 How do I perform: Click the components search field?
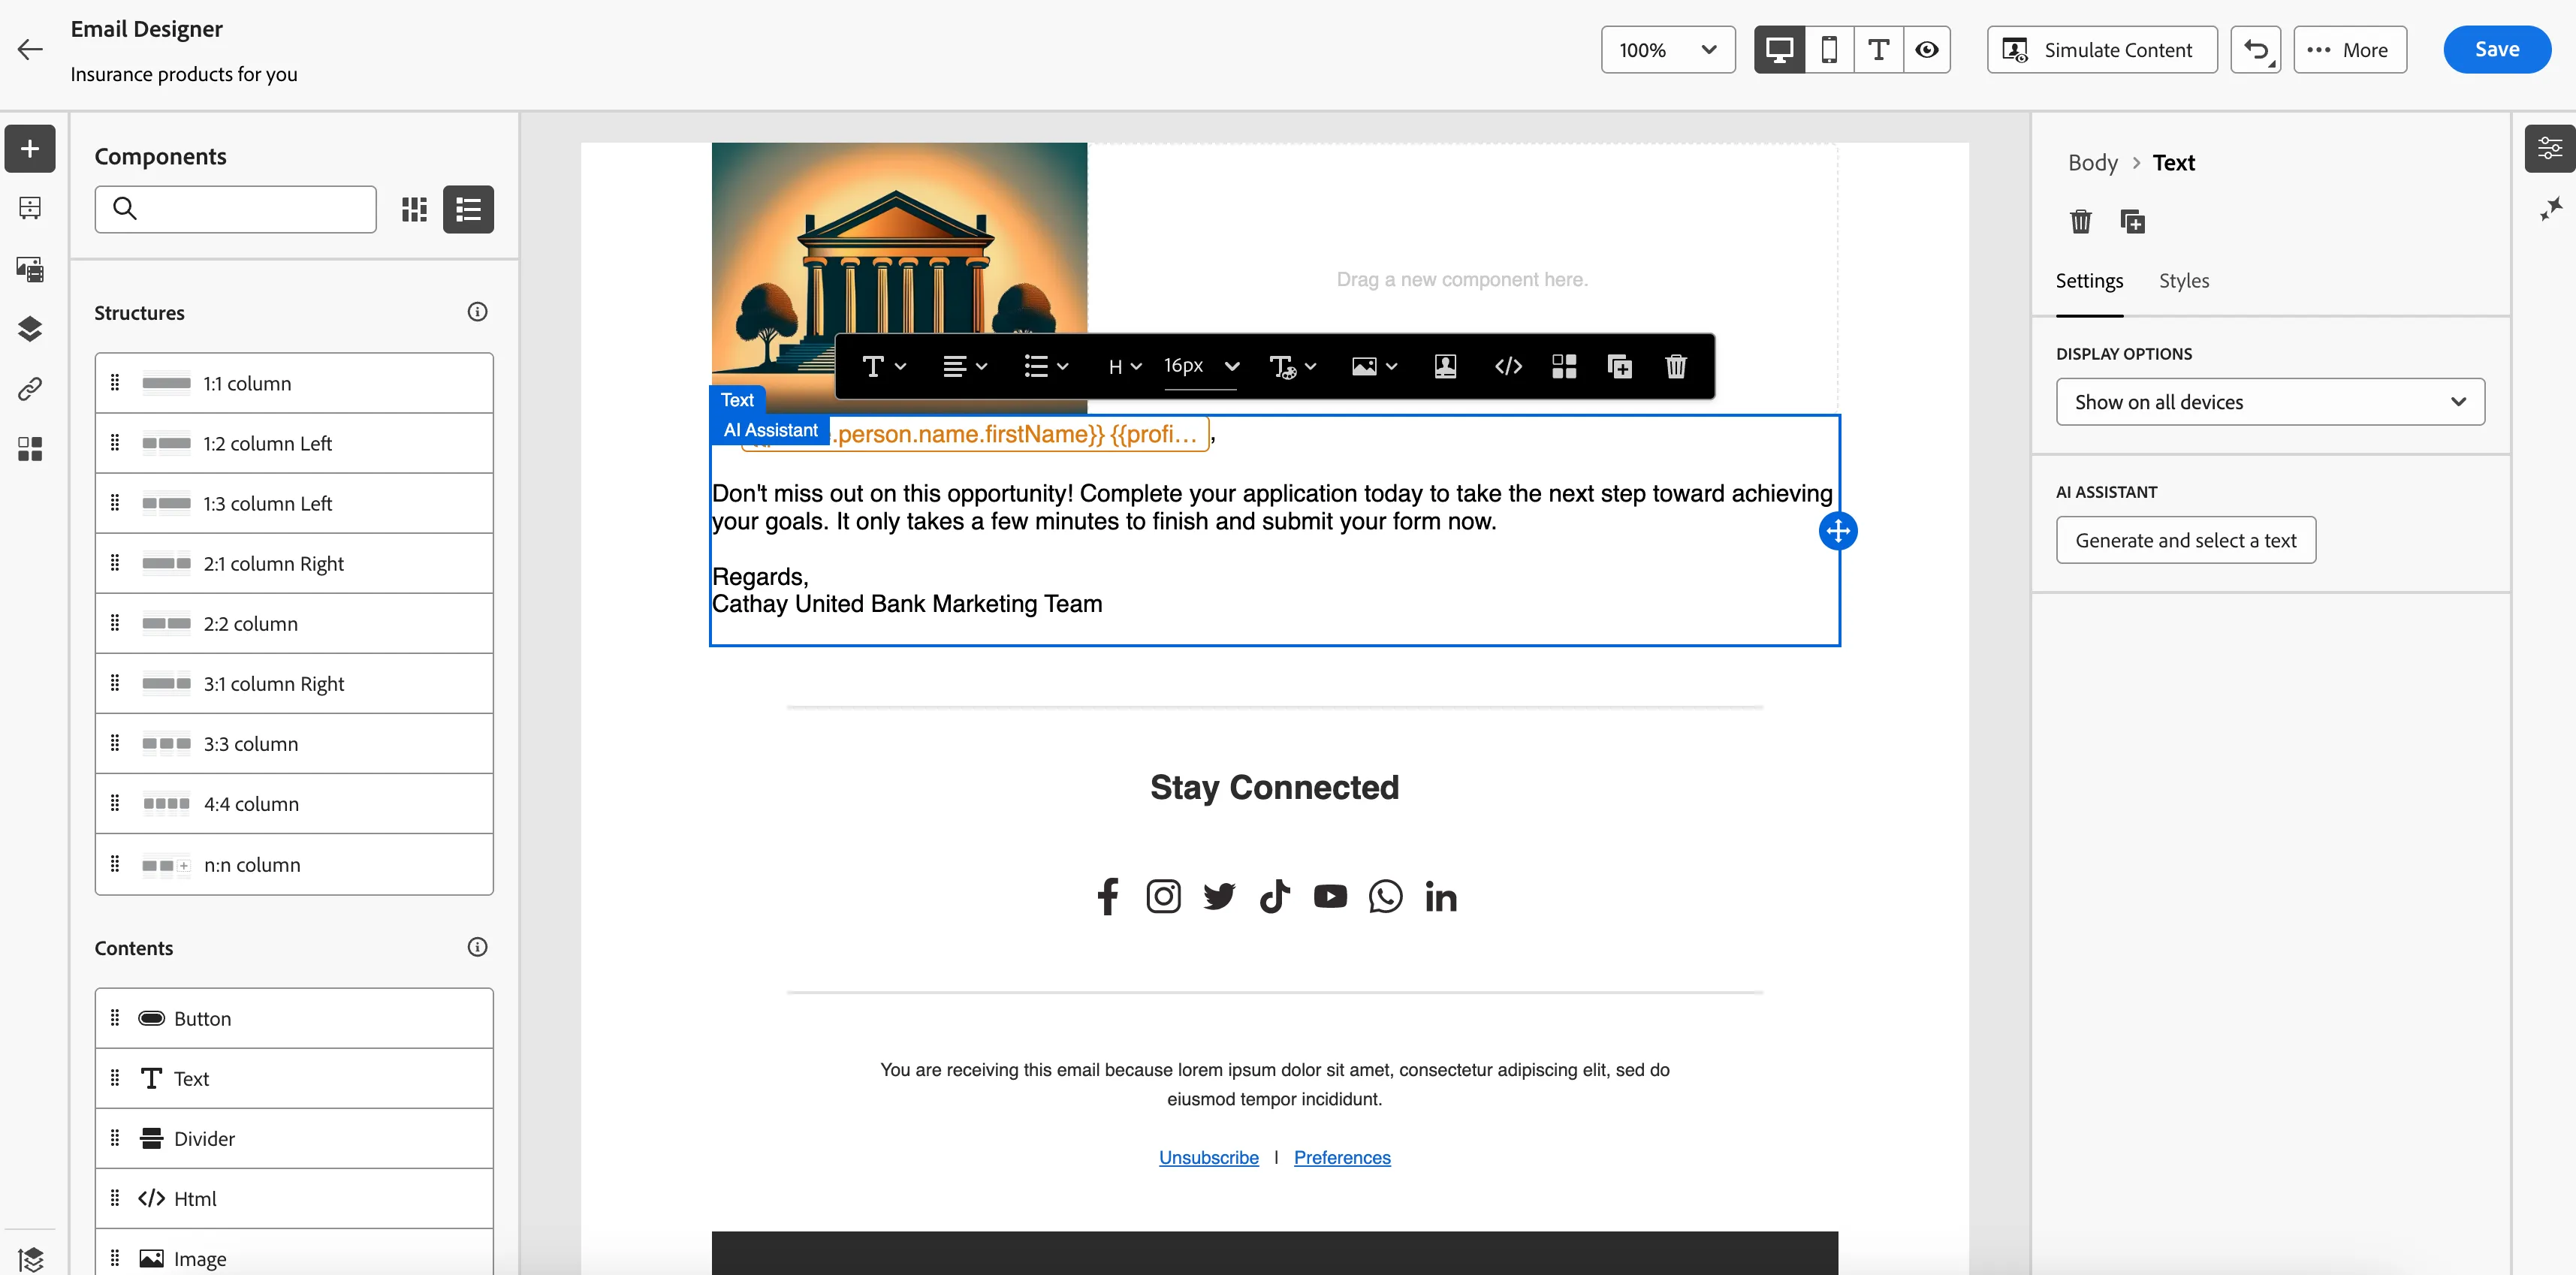[x=236, y=209]
